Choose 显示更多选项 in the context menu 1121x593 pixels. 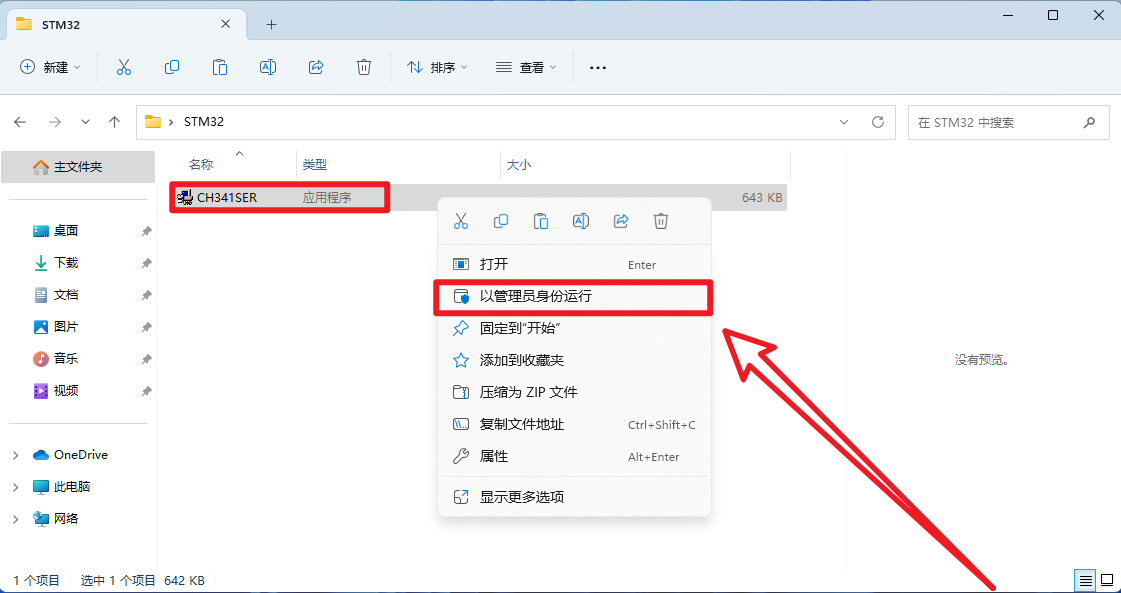click(575, 496)
